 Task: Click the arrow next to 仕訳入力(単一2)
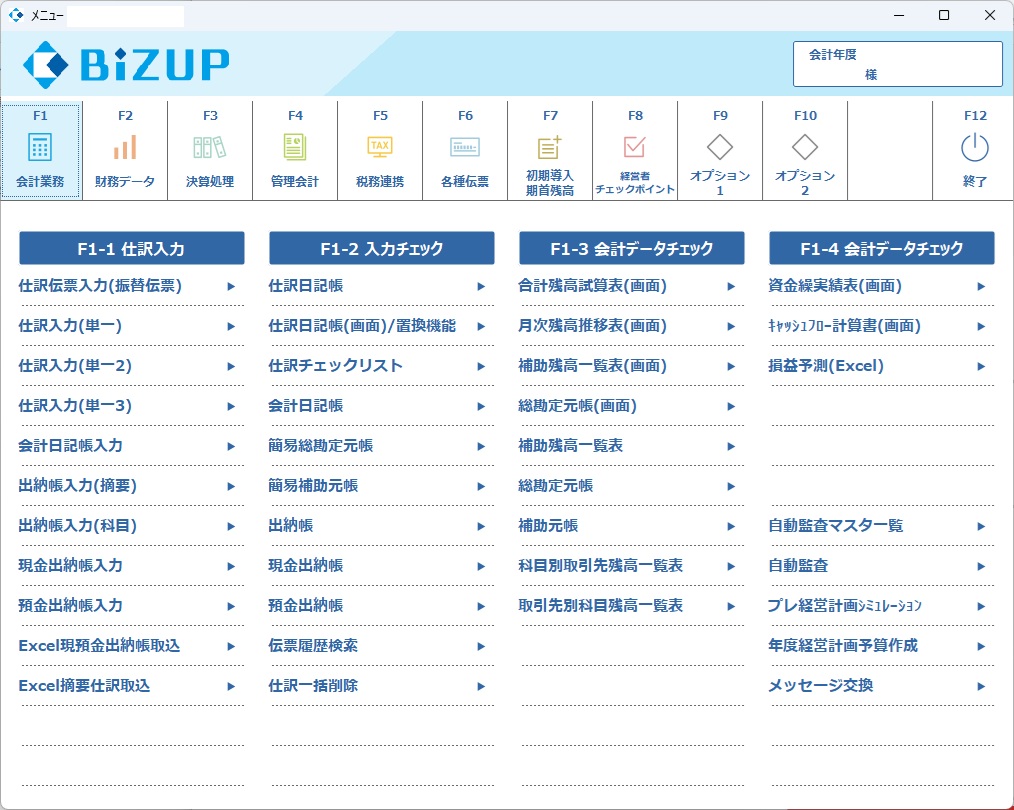(x=231, y=367)
